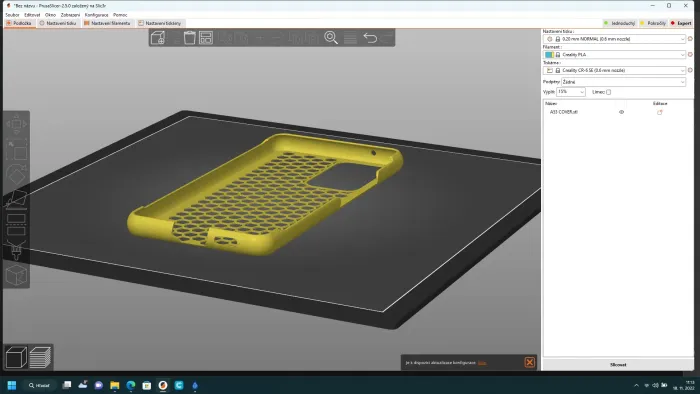Switch to the 3D editor view cube

point(16,357)
